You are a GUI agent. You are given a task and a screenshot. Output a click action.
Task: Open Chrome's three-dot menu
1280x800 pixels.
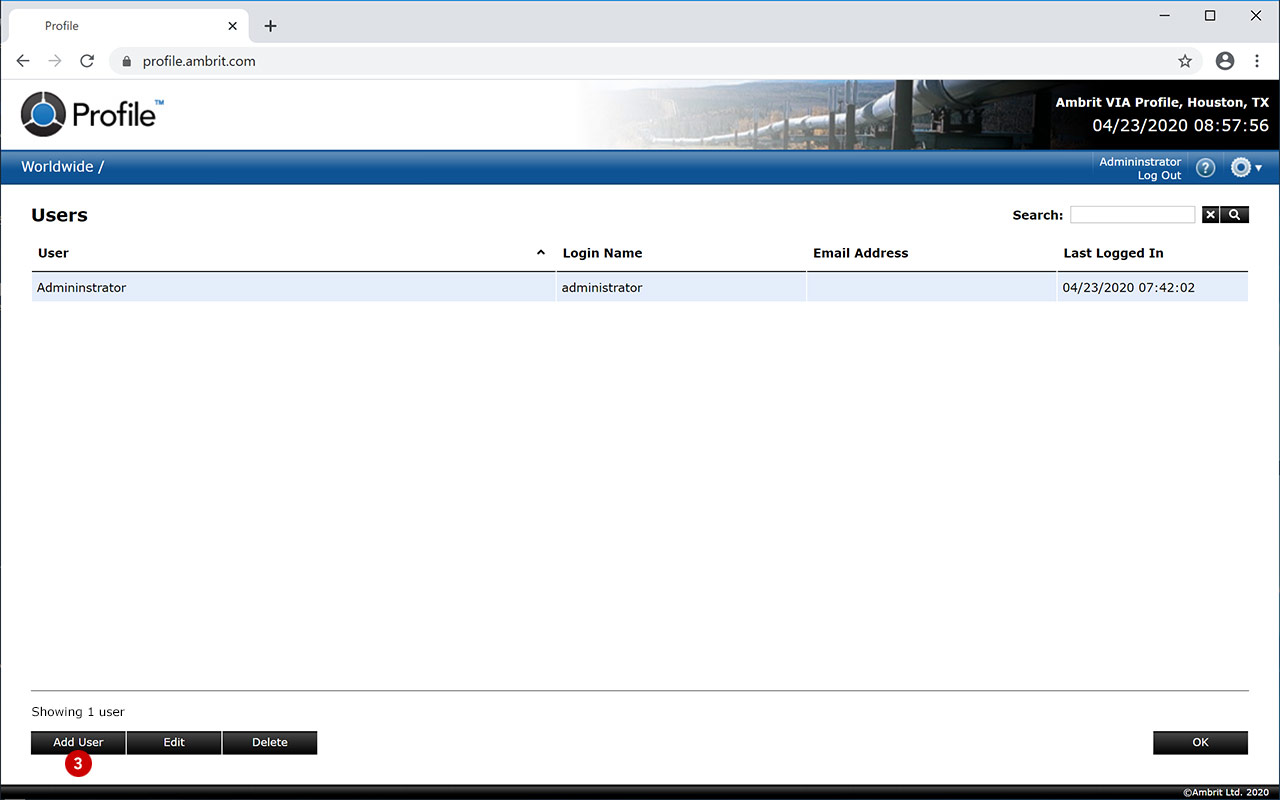[1257, 61]
